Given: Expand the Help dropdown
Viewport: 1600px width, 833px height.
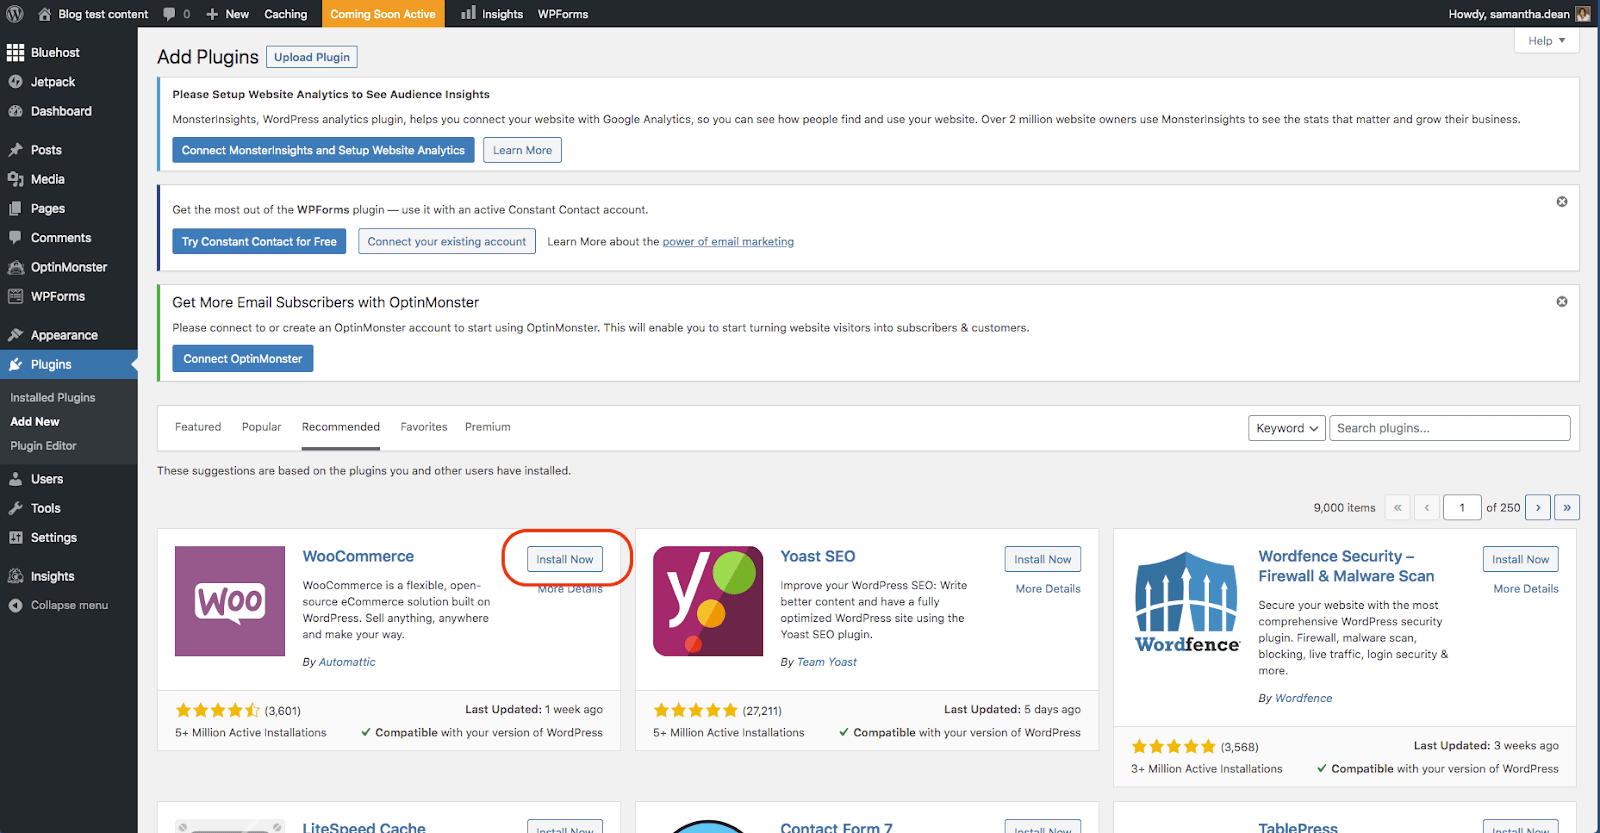Looking at the screenshot, I should pyautogui.click(x=1546, y=41).
